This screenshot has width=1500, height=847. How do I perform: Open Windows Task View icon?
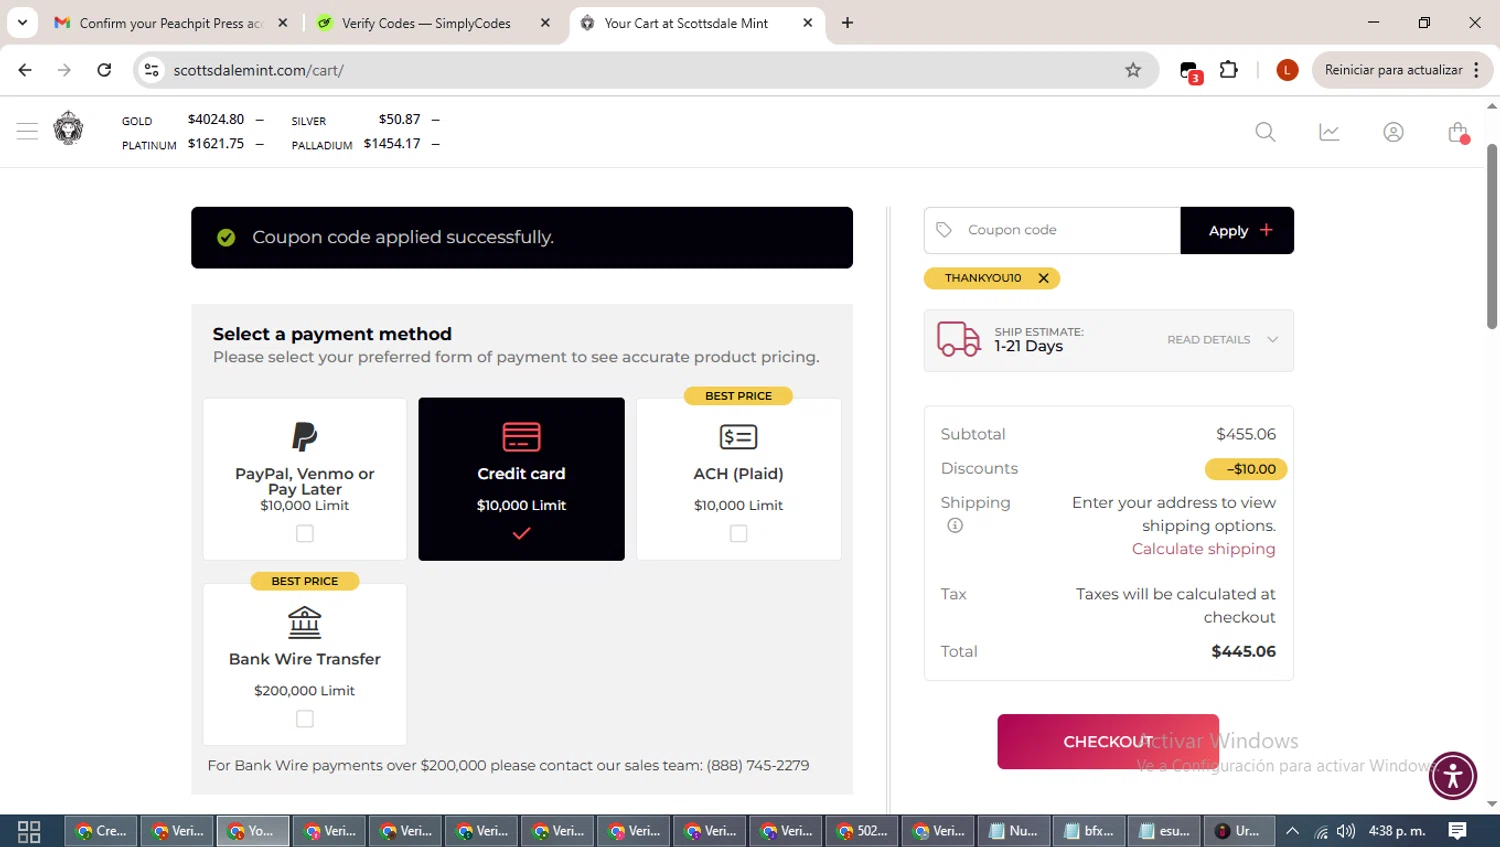click(29, 831)
